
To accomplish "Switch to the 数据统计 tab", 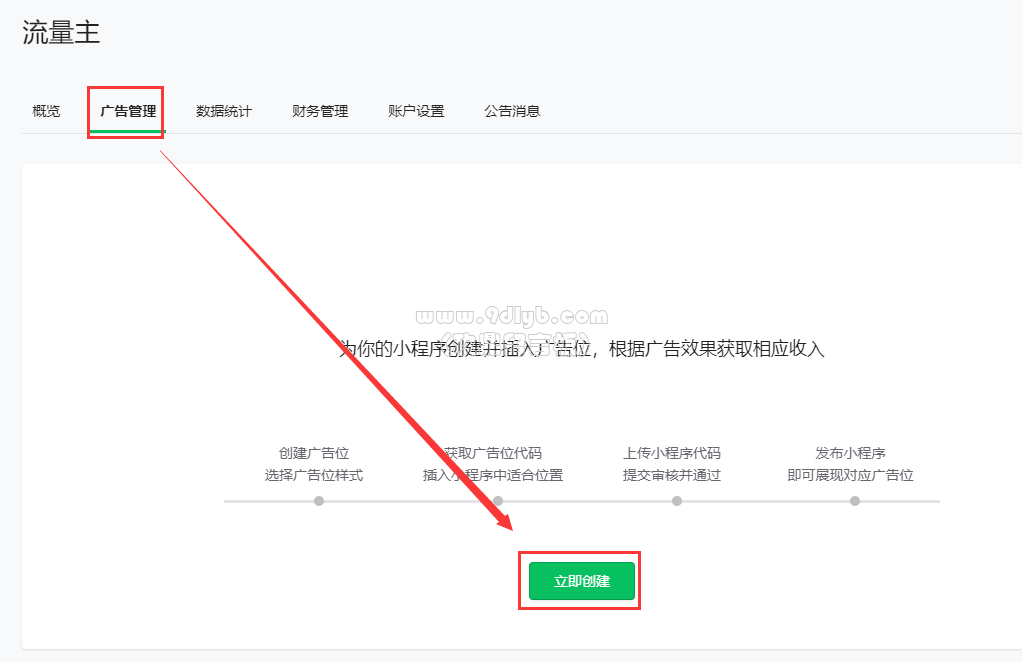I will pos(224,111).
